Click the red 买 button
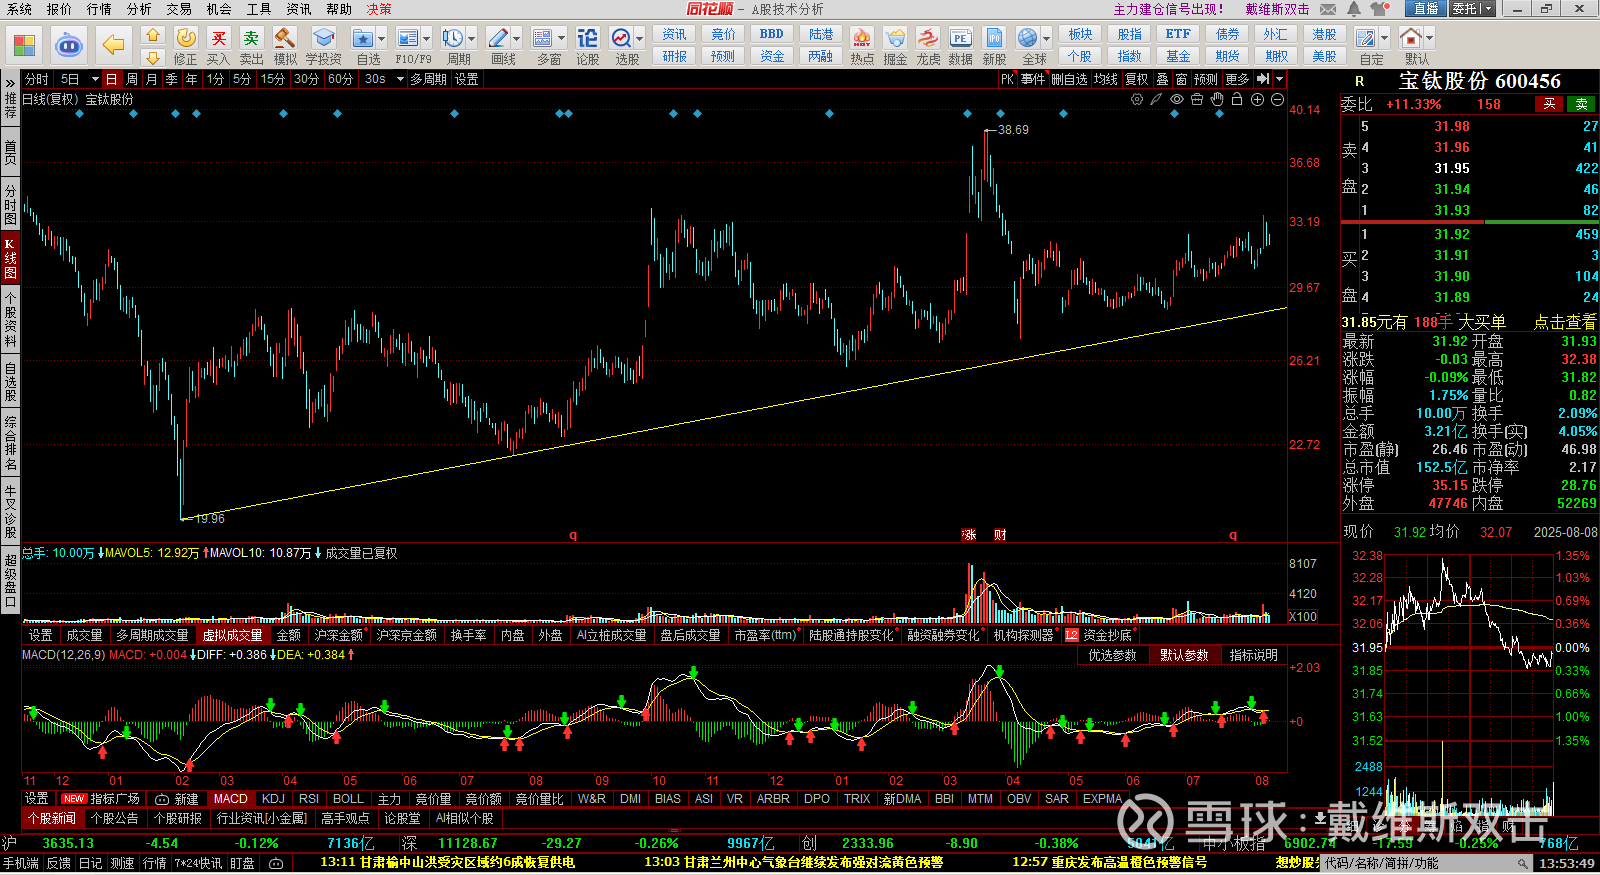Viewport: 1600px width, 875px height. [1549, 104]
